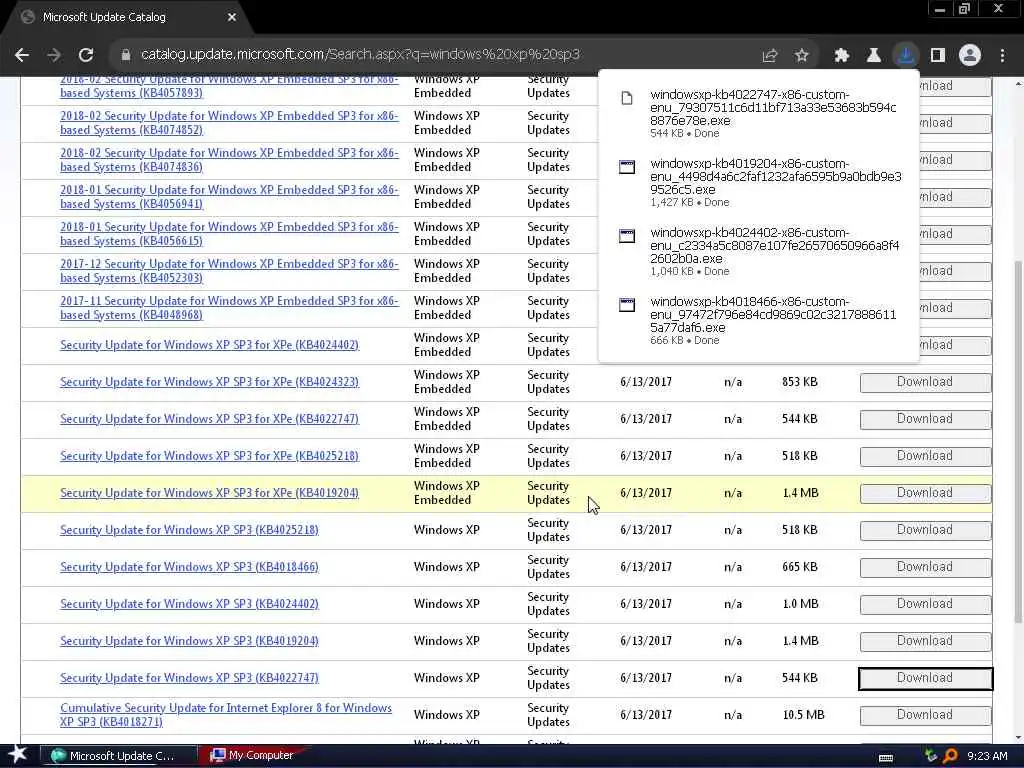The height and width of the screenshot is (768, 1024).
Task: Open the KB4056941 Embedded SP3 update link
Action: click(x=229, y=197)
